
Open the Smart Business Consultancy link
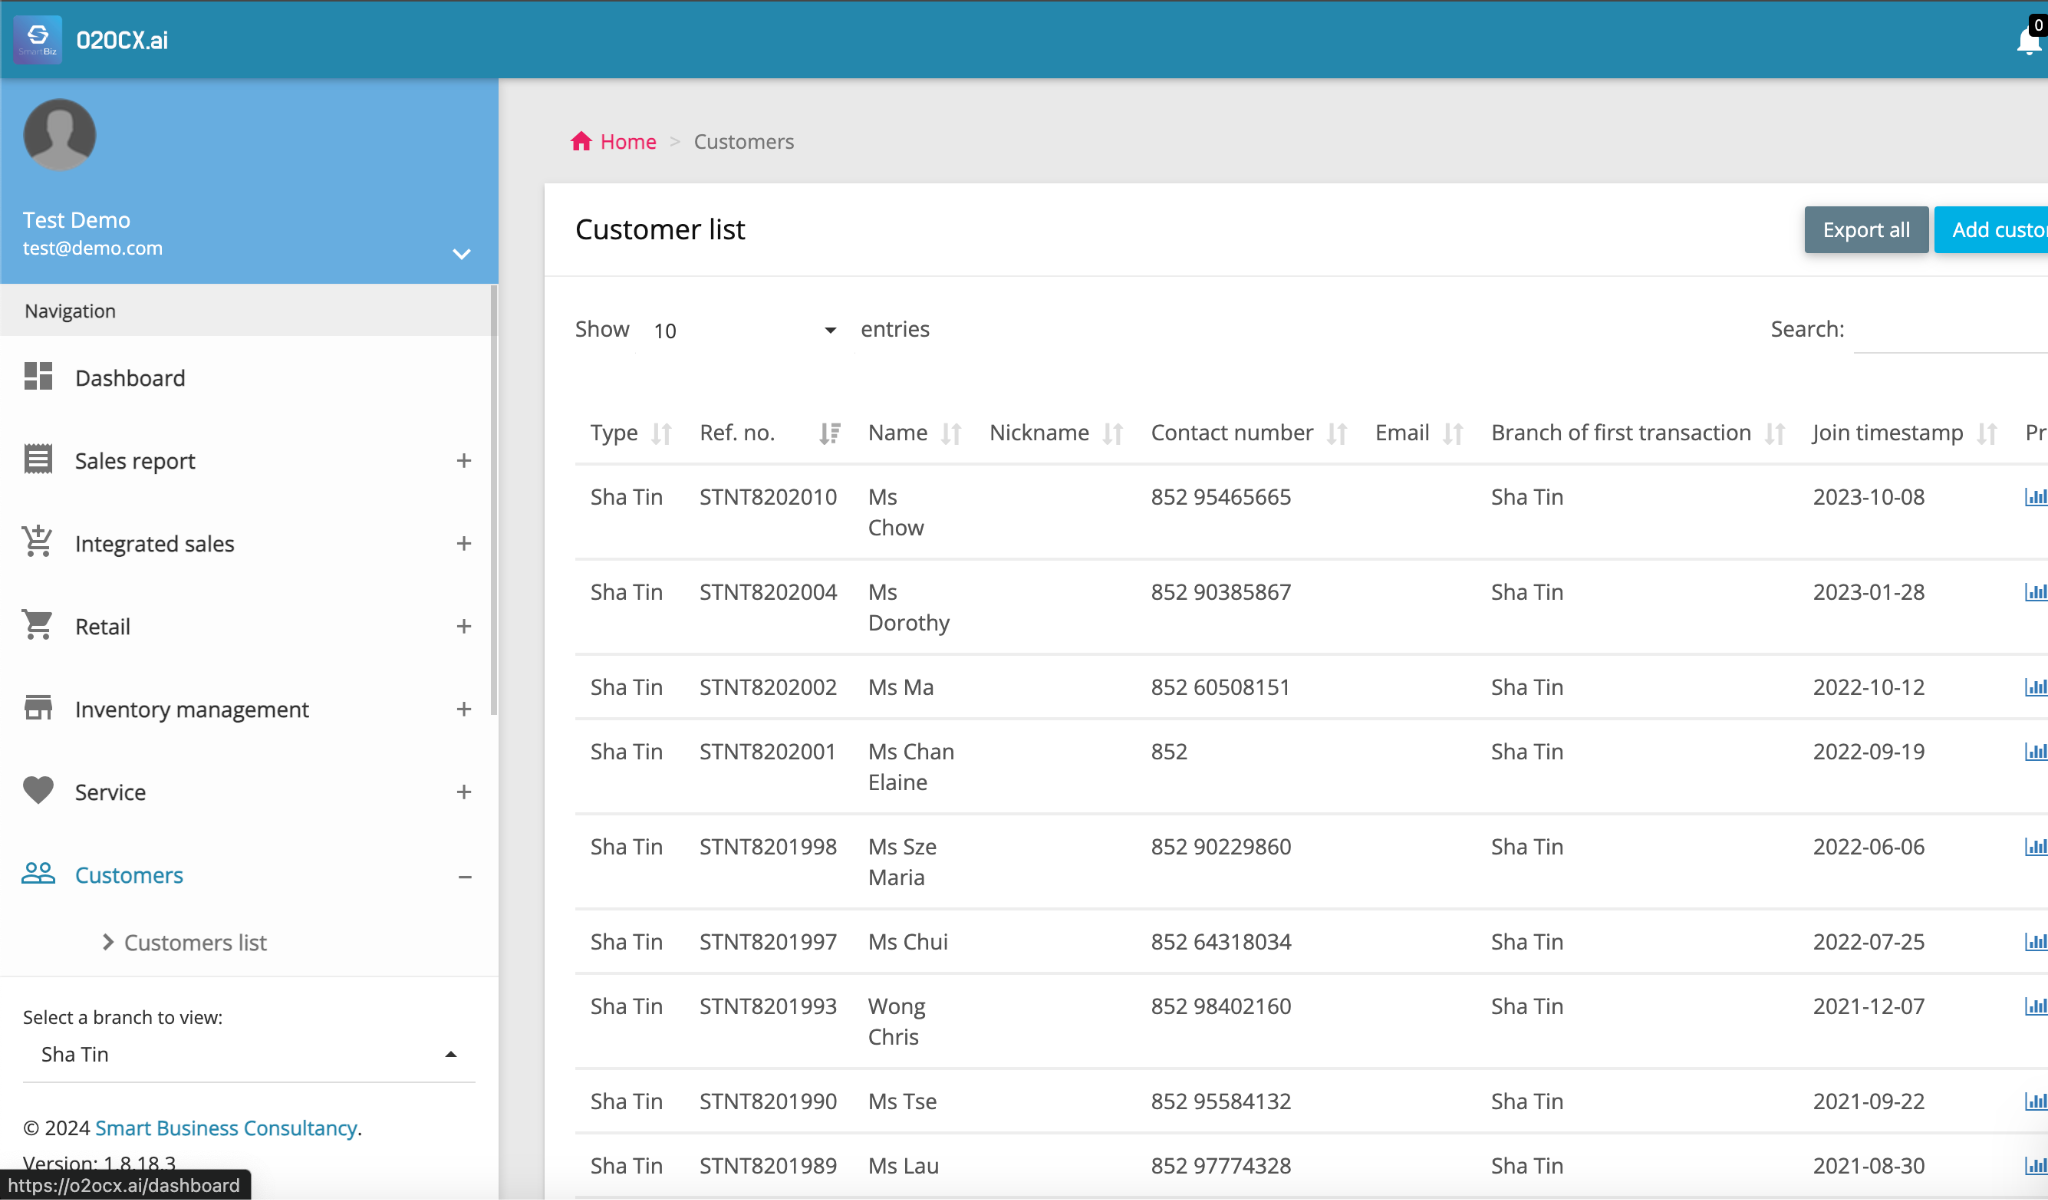click(226, 1128)
